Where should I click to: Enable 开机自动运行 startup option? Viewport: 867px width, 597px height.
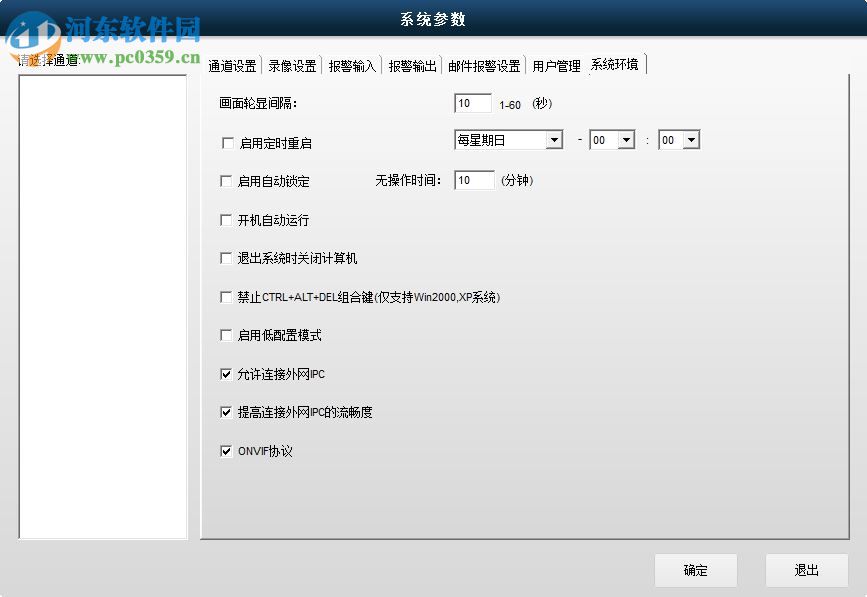click(227, 220)
